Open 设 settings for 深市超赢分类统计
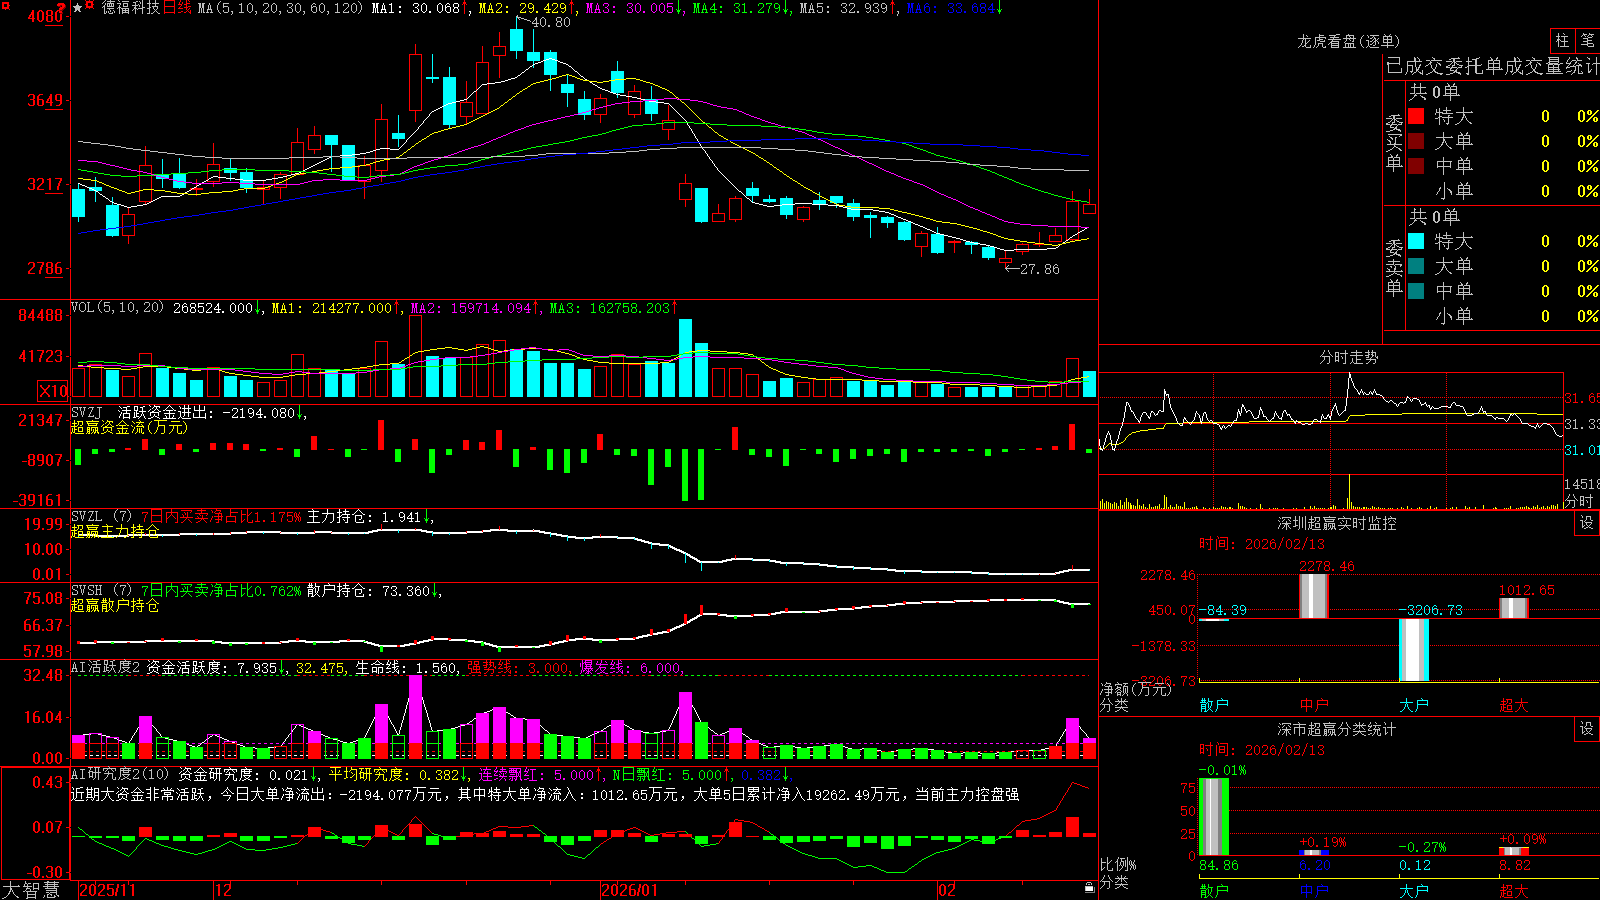Viewport: 1600px width, 900px height. coord(1587,729)
